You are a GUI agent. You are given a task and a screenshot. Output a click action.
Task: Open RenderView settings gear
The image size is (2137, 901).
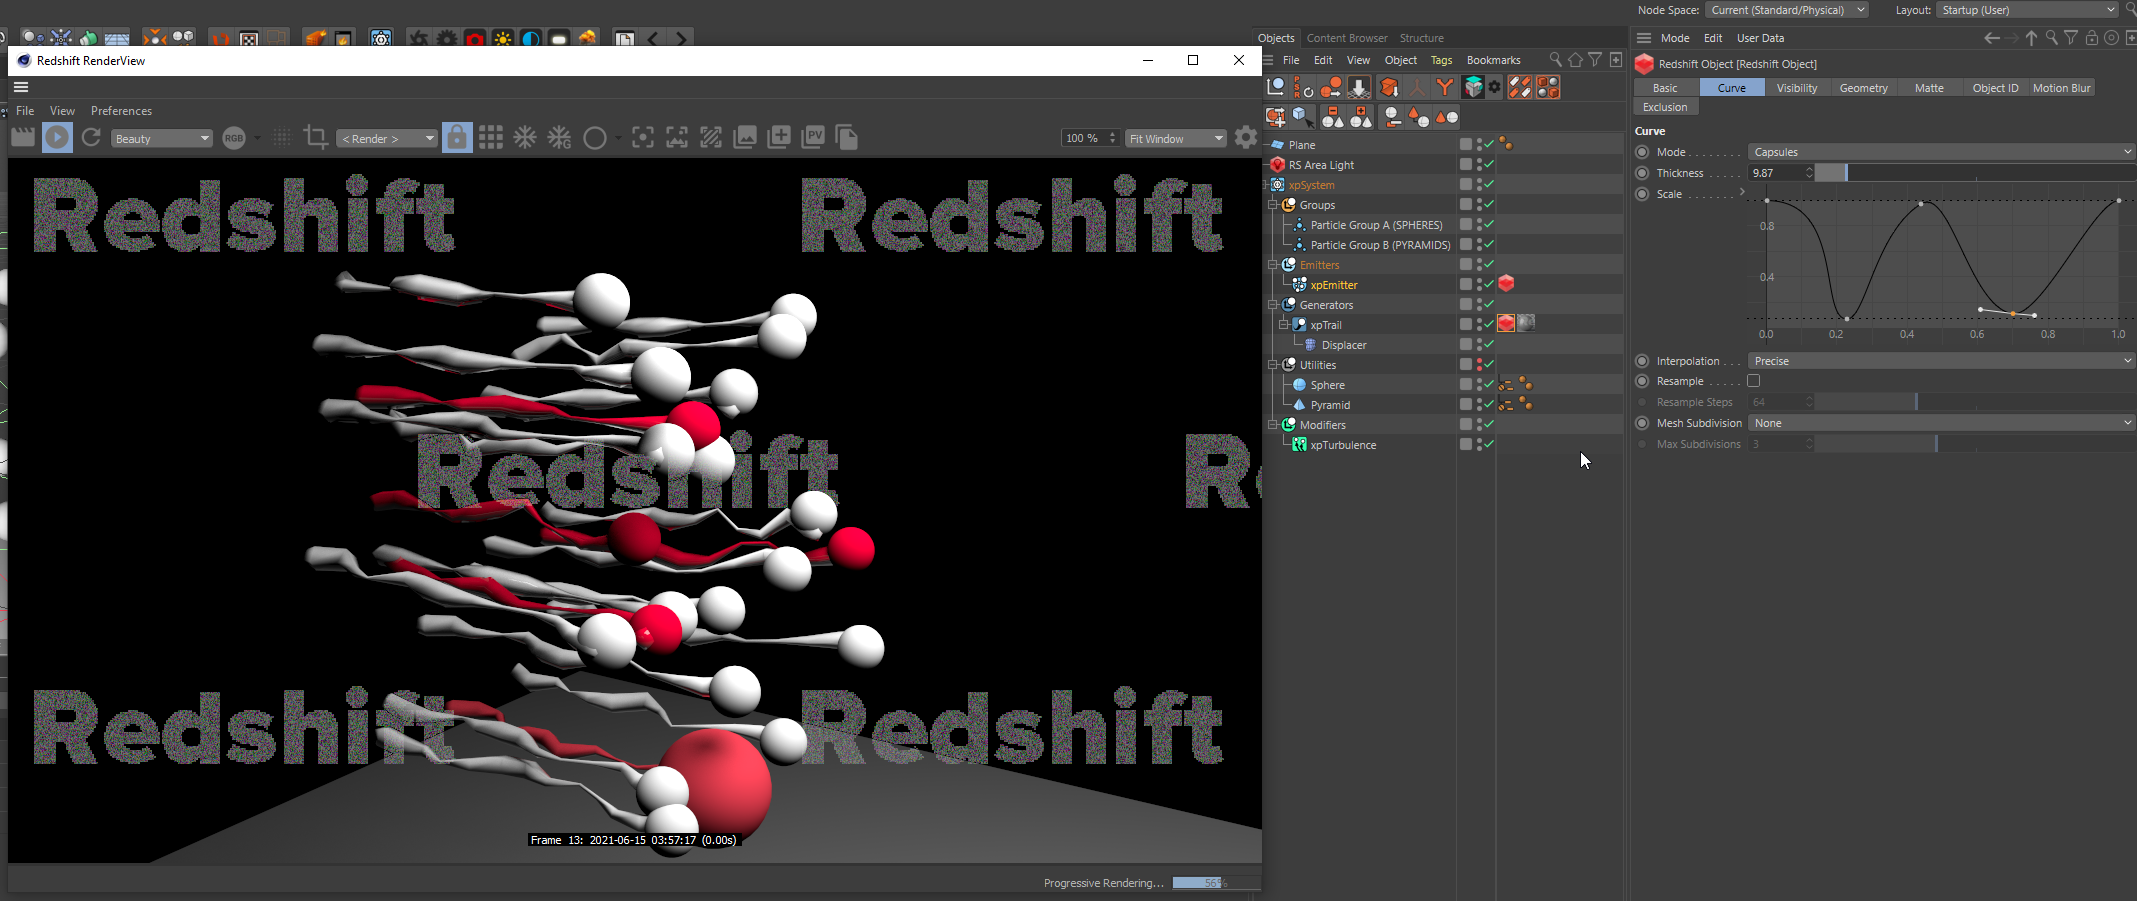[x=1246, y=138]
